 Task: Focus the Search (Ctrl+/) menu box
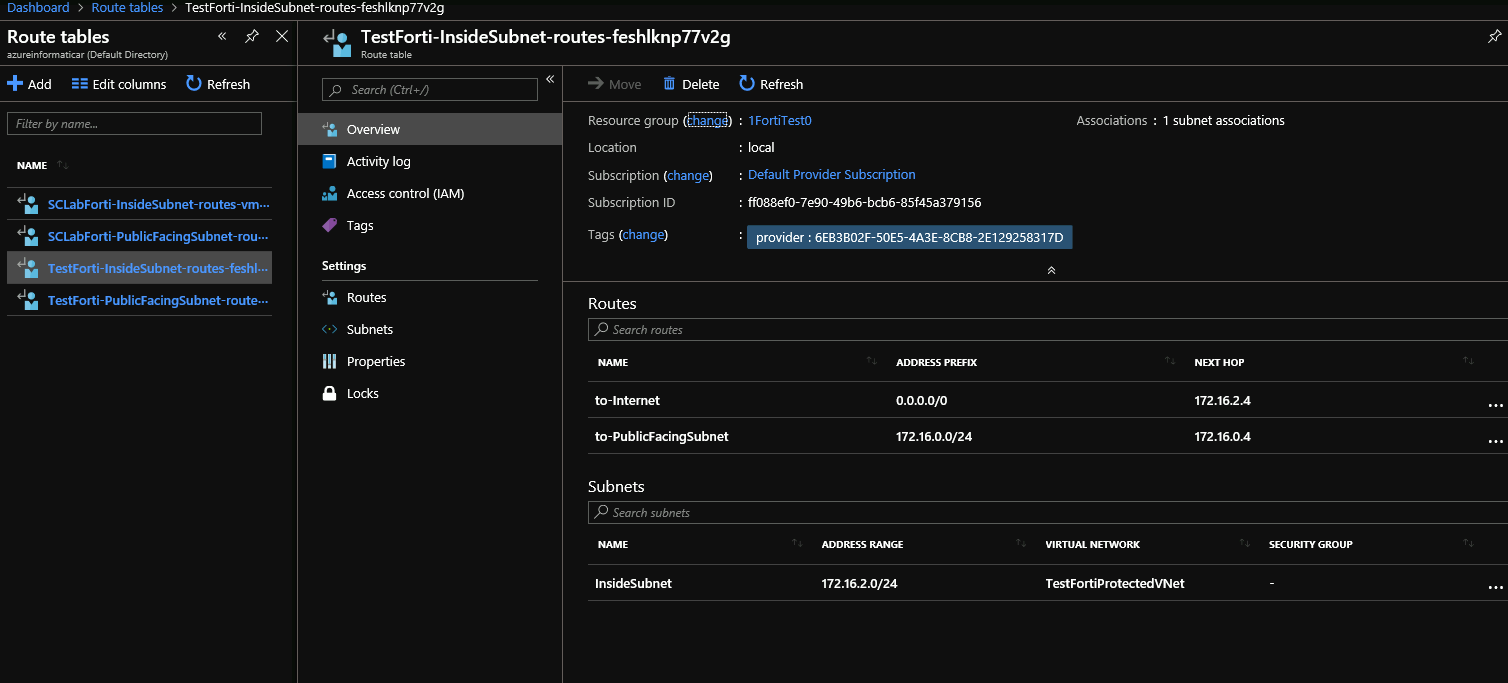(x=430, y=89)
